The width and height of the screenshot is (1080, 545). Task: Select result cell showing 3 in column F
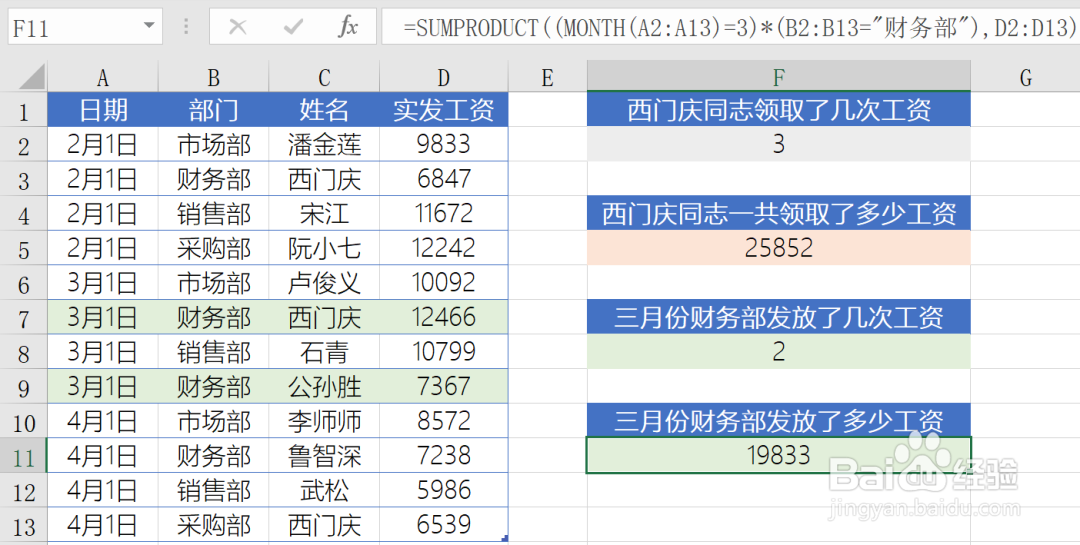pyautogui.click(x=779, y=145)
